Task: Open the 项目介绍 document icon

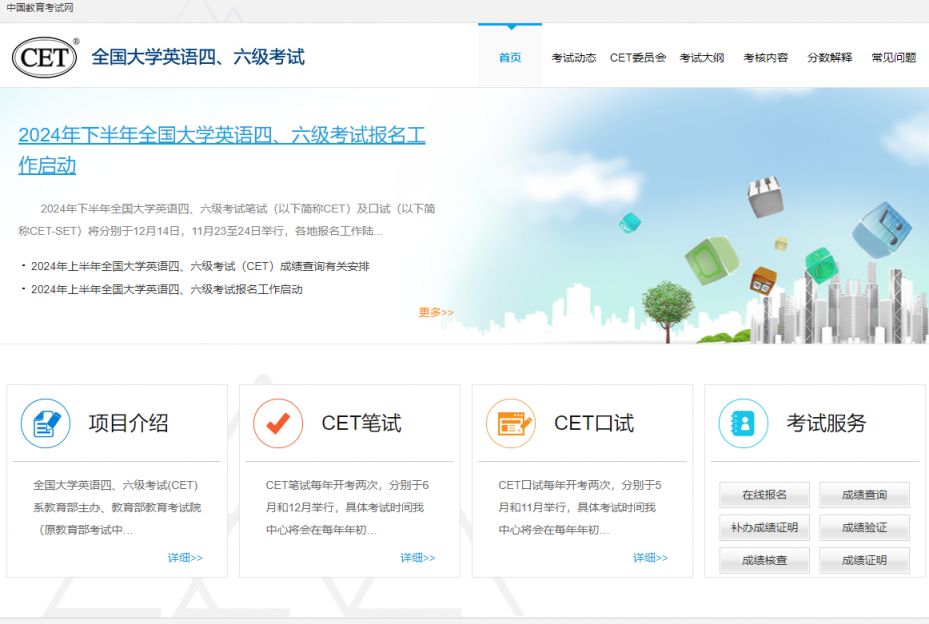Action: coord(46,423)
